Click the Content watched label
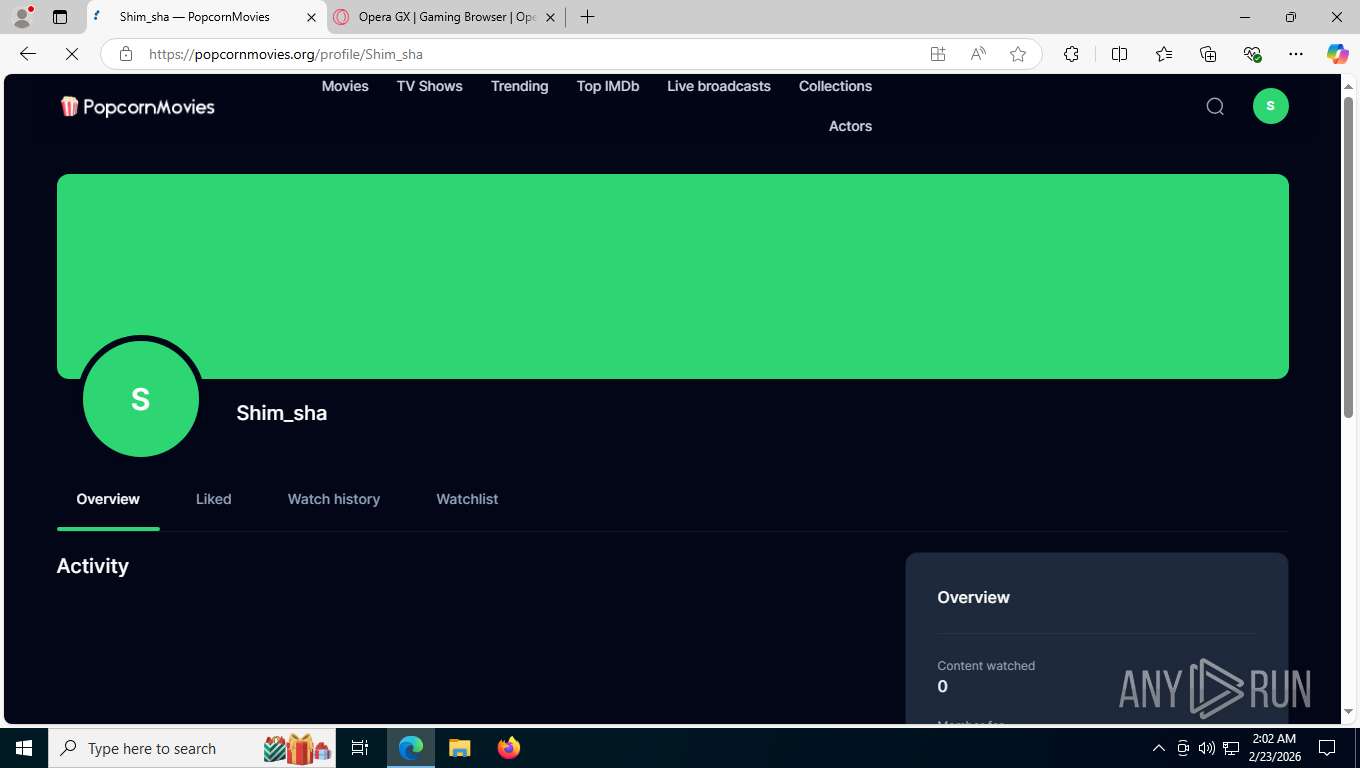This screenshot has height=768, width=1360. pos(986,666)
